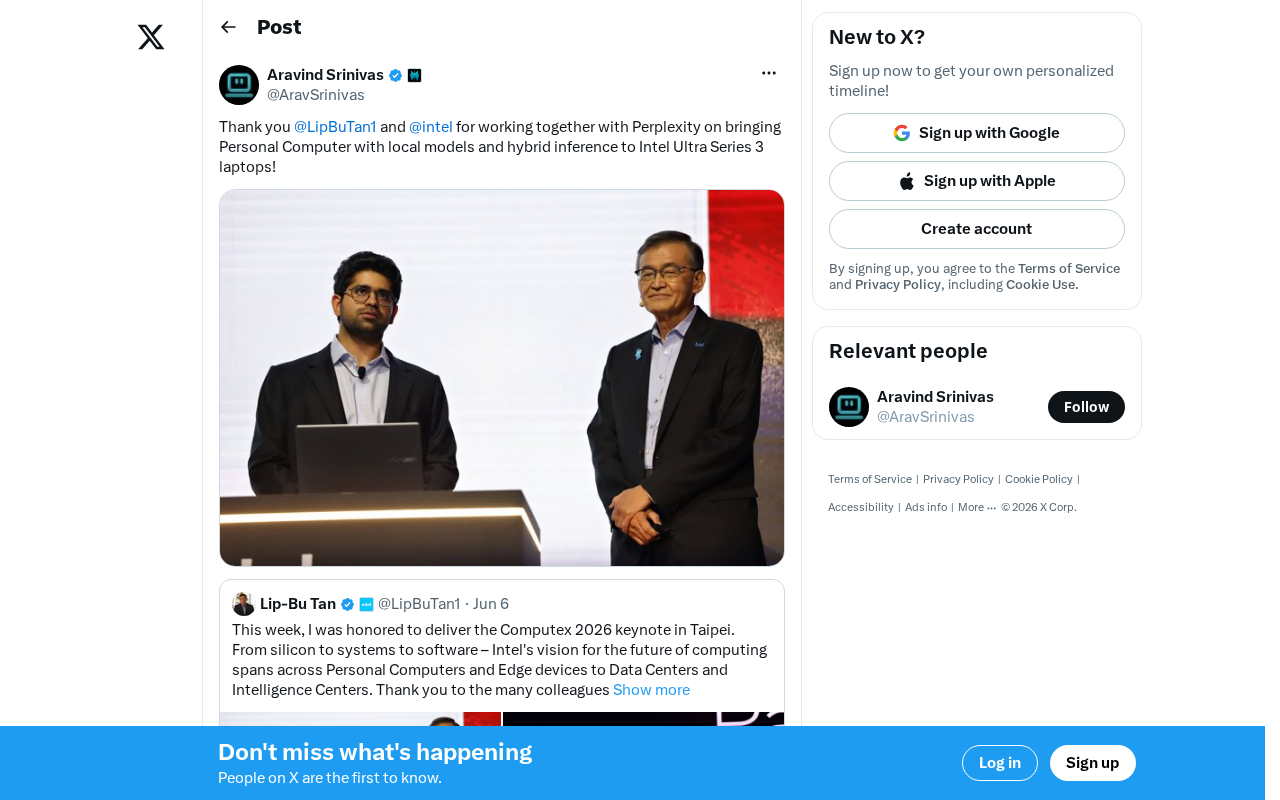View the stage photo of the two men

(502, 378)
